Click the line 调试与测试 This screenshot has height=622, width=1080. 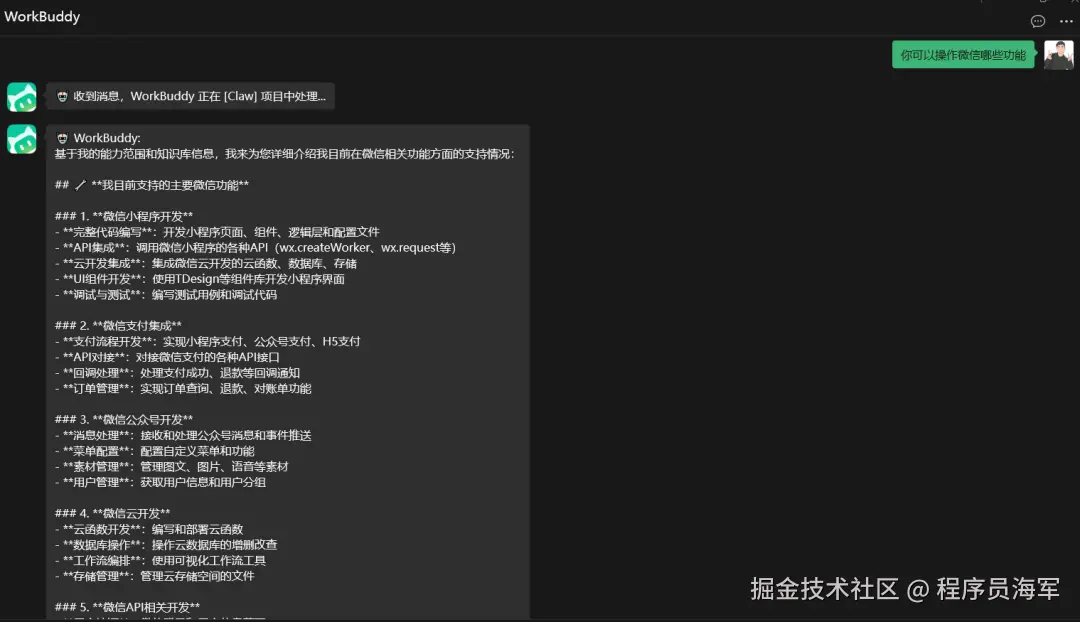pyautogui.click(x=166, y=295)
